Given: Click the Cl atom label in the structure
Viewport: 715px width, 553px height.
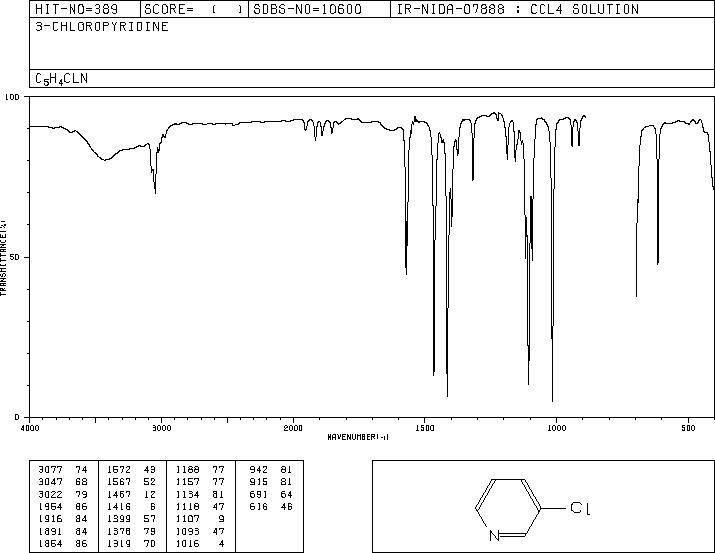Looking at the screenshot, I should (580, 508).
